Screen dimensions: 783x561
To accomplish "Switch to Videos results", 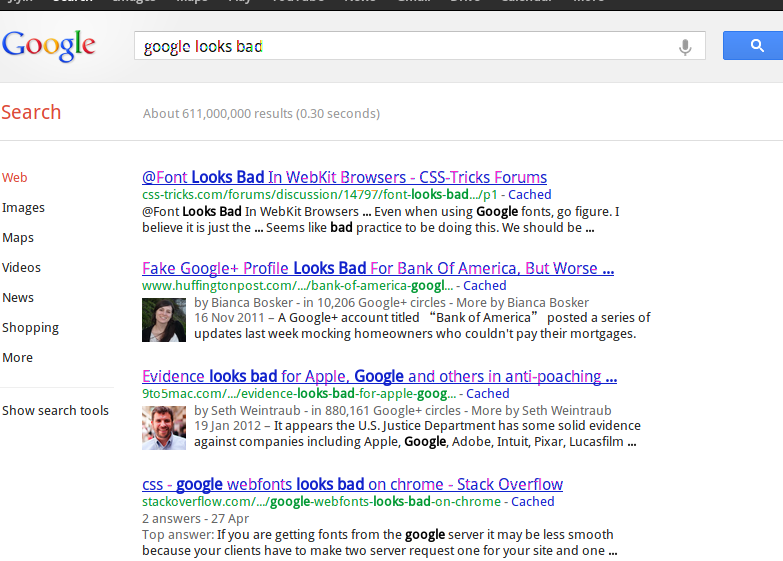I will click(x=21, y=267).
